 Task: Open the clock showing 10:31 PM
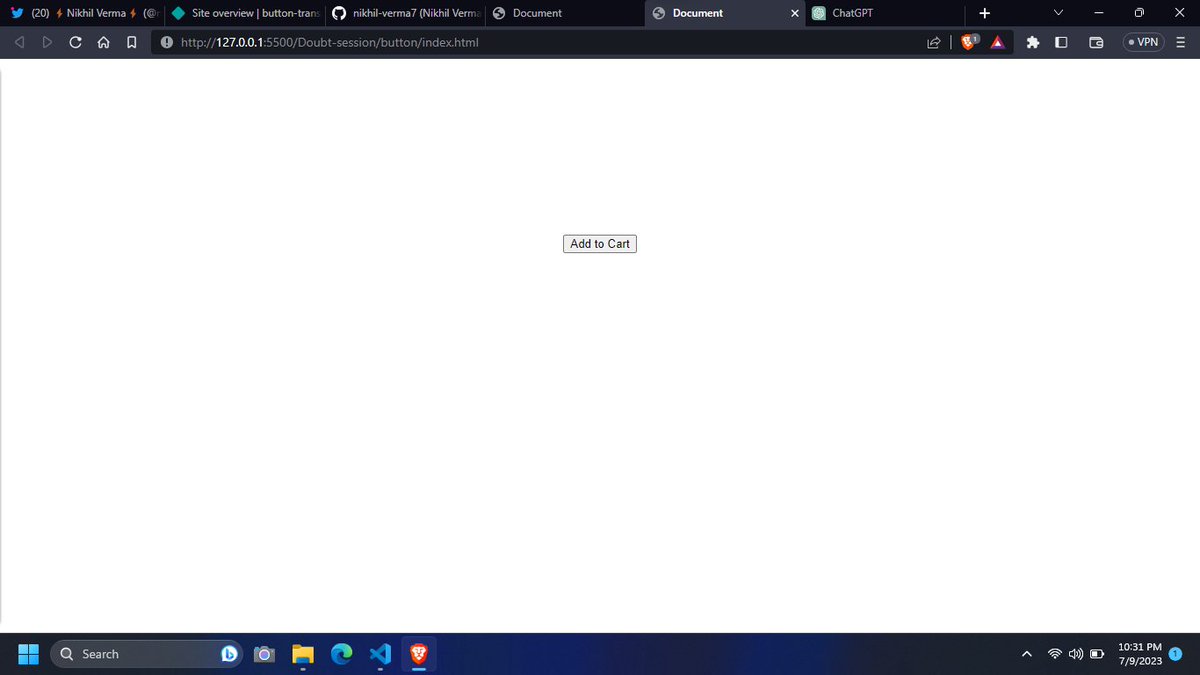pos(1139,654)
